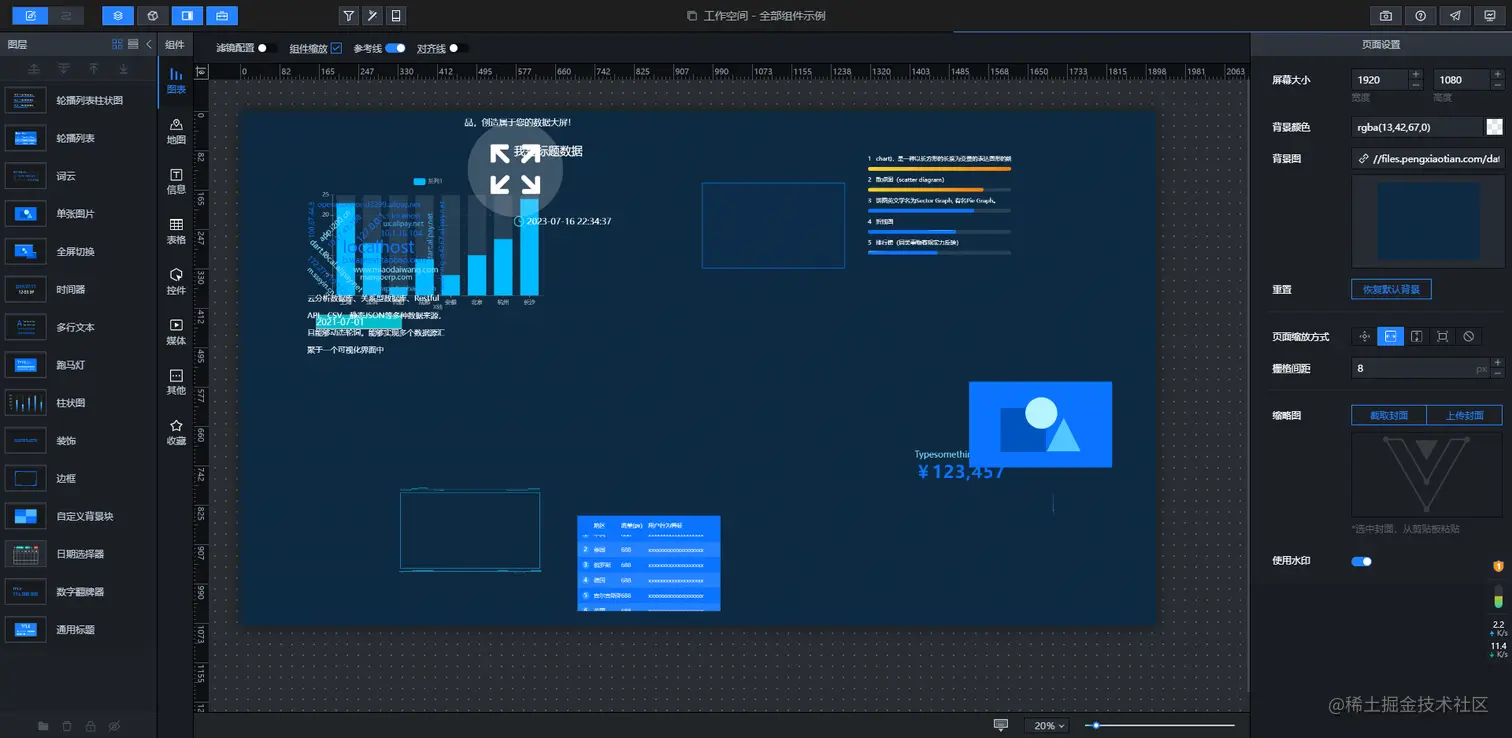Click the 截取封面 button
Image resolution: width=1512 pixels, height=738 pixels.
click(1389, 415)
